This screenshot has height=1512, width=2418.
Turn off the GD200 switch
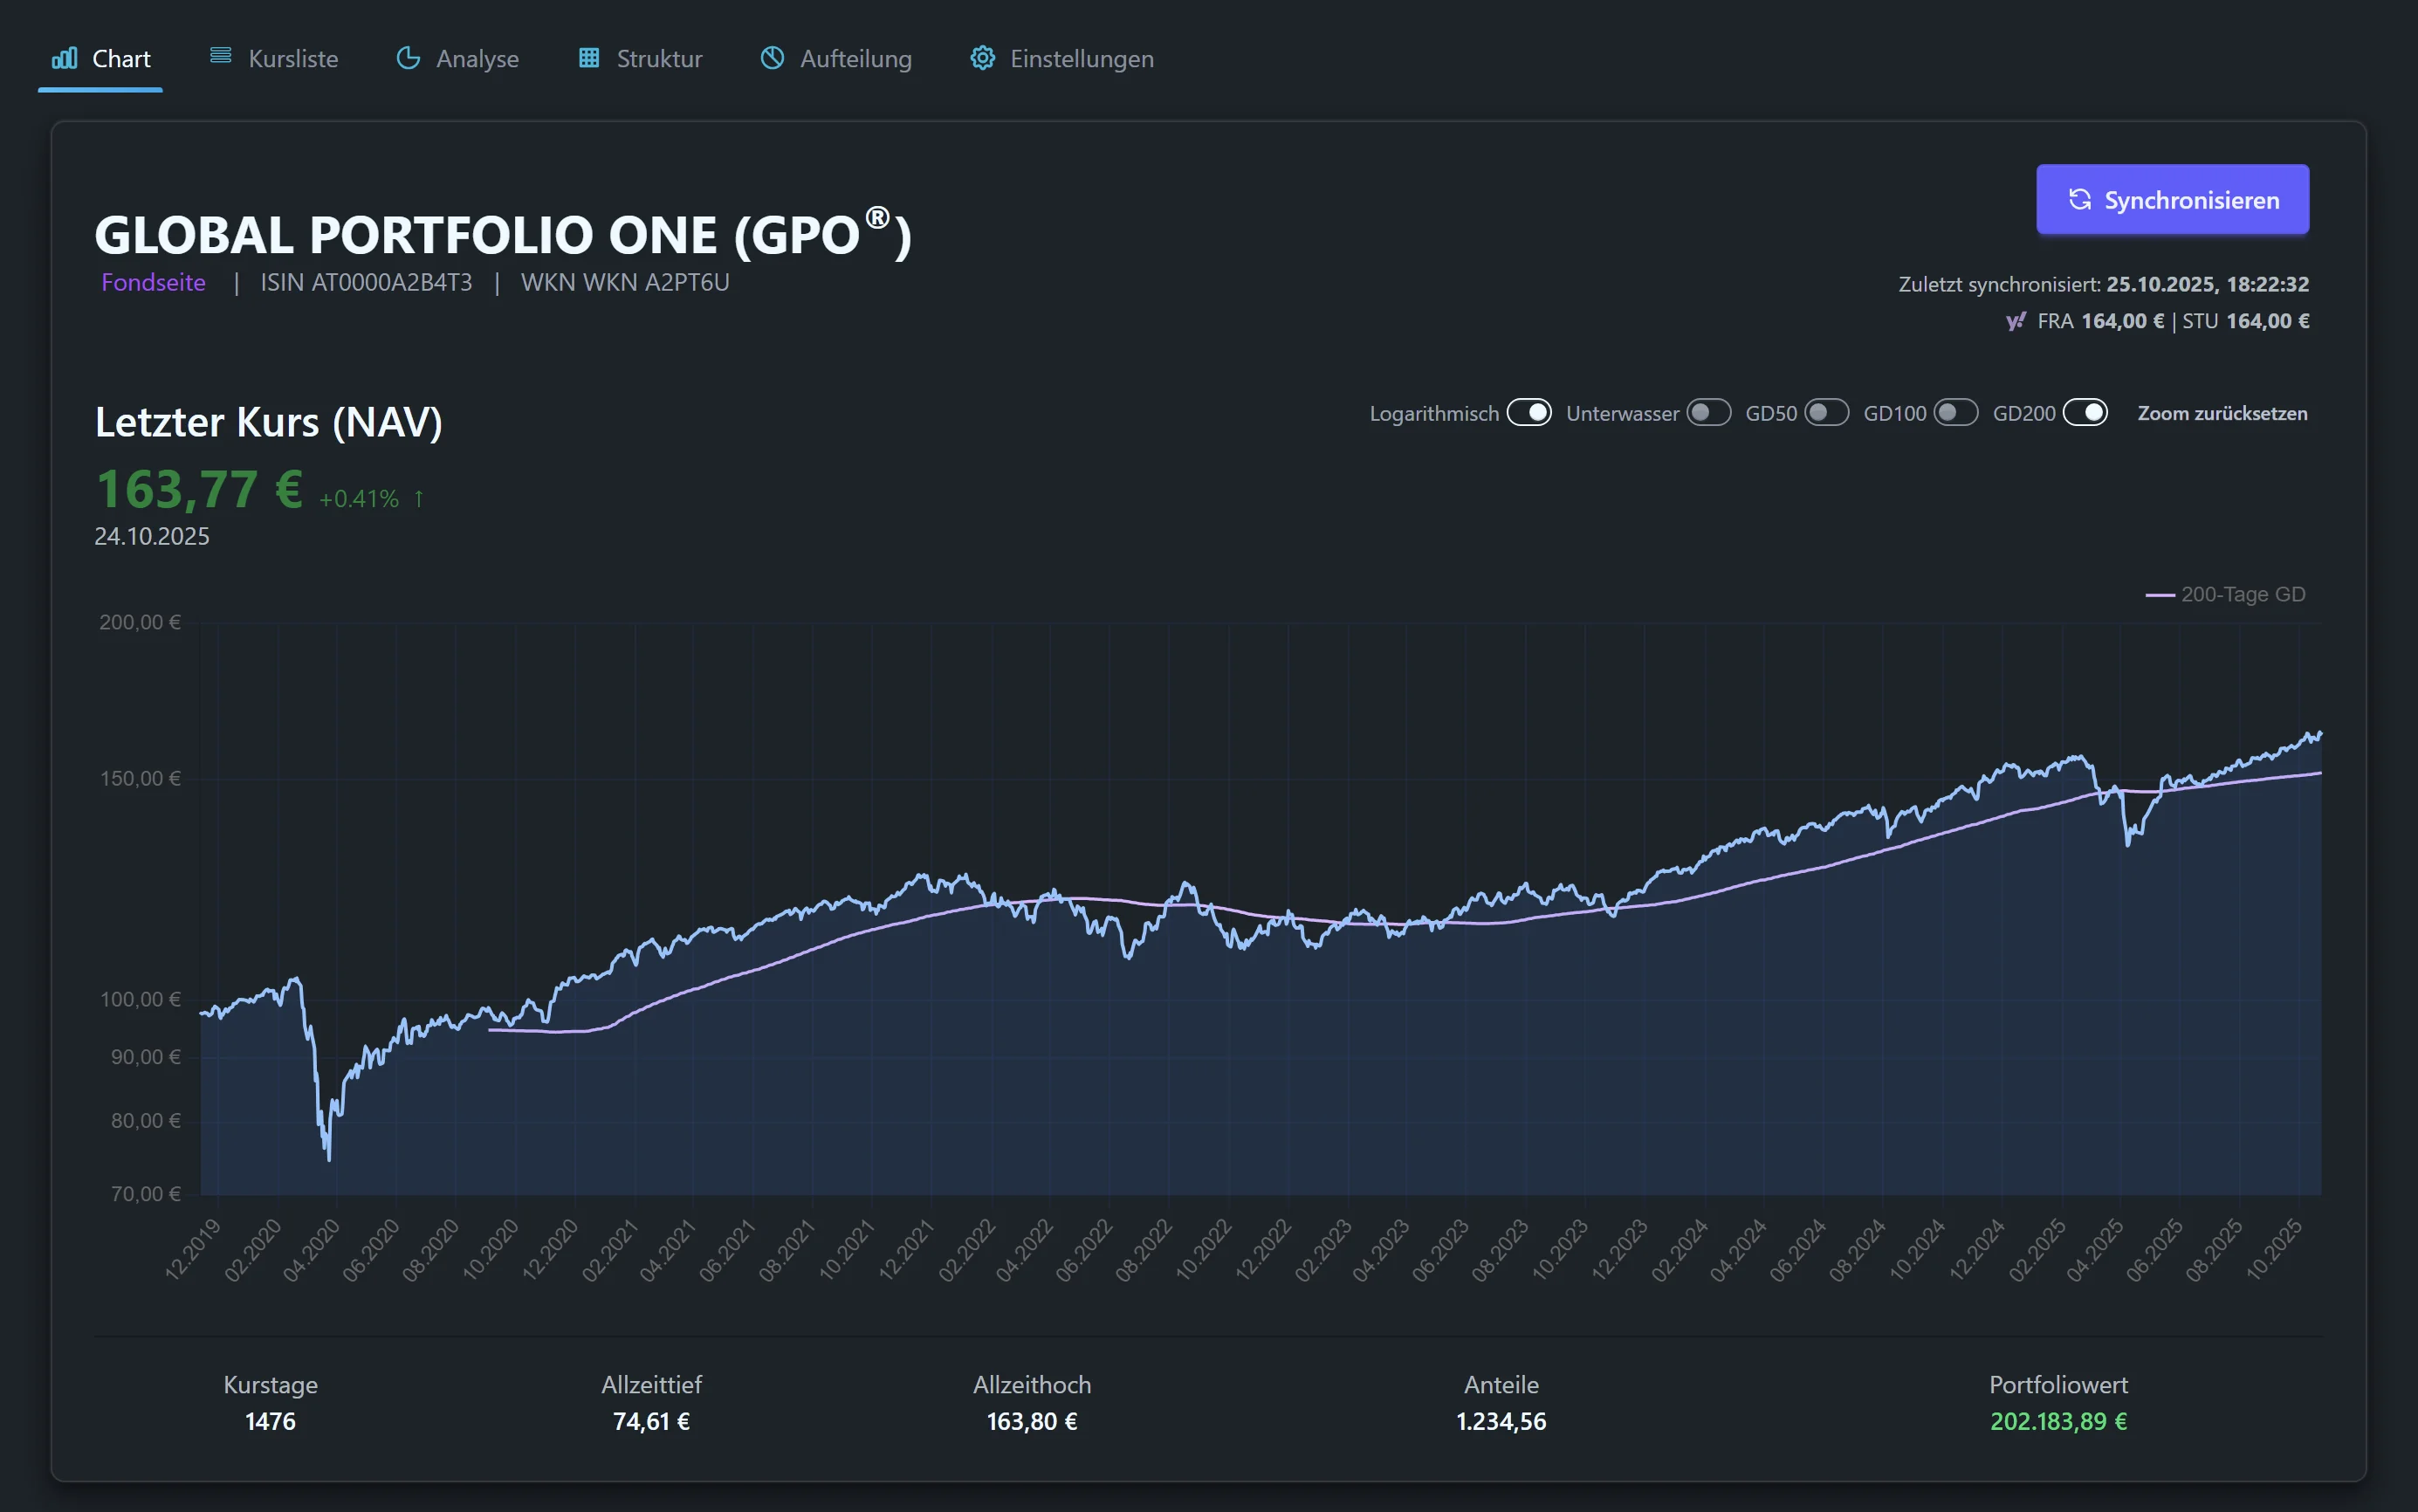pos(2085,413)
